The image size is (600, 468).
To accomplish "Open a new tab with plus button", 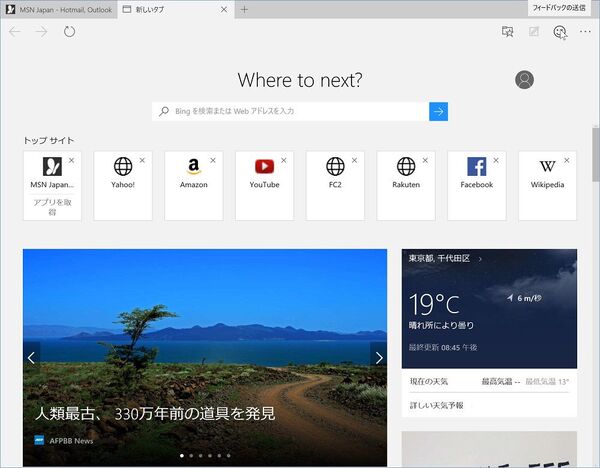I will 244,10.
